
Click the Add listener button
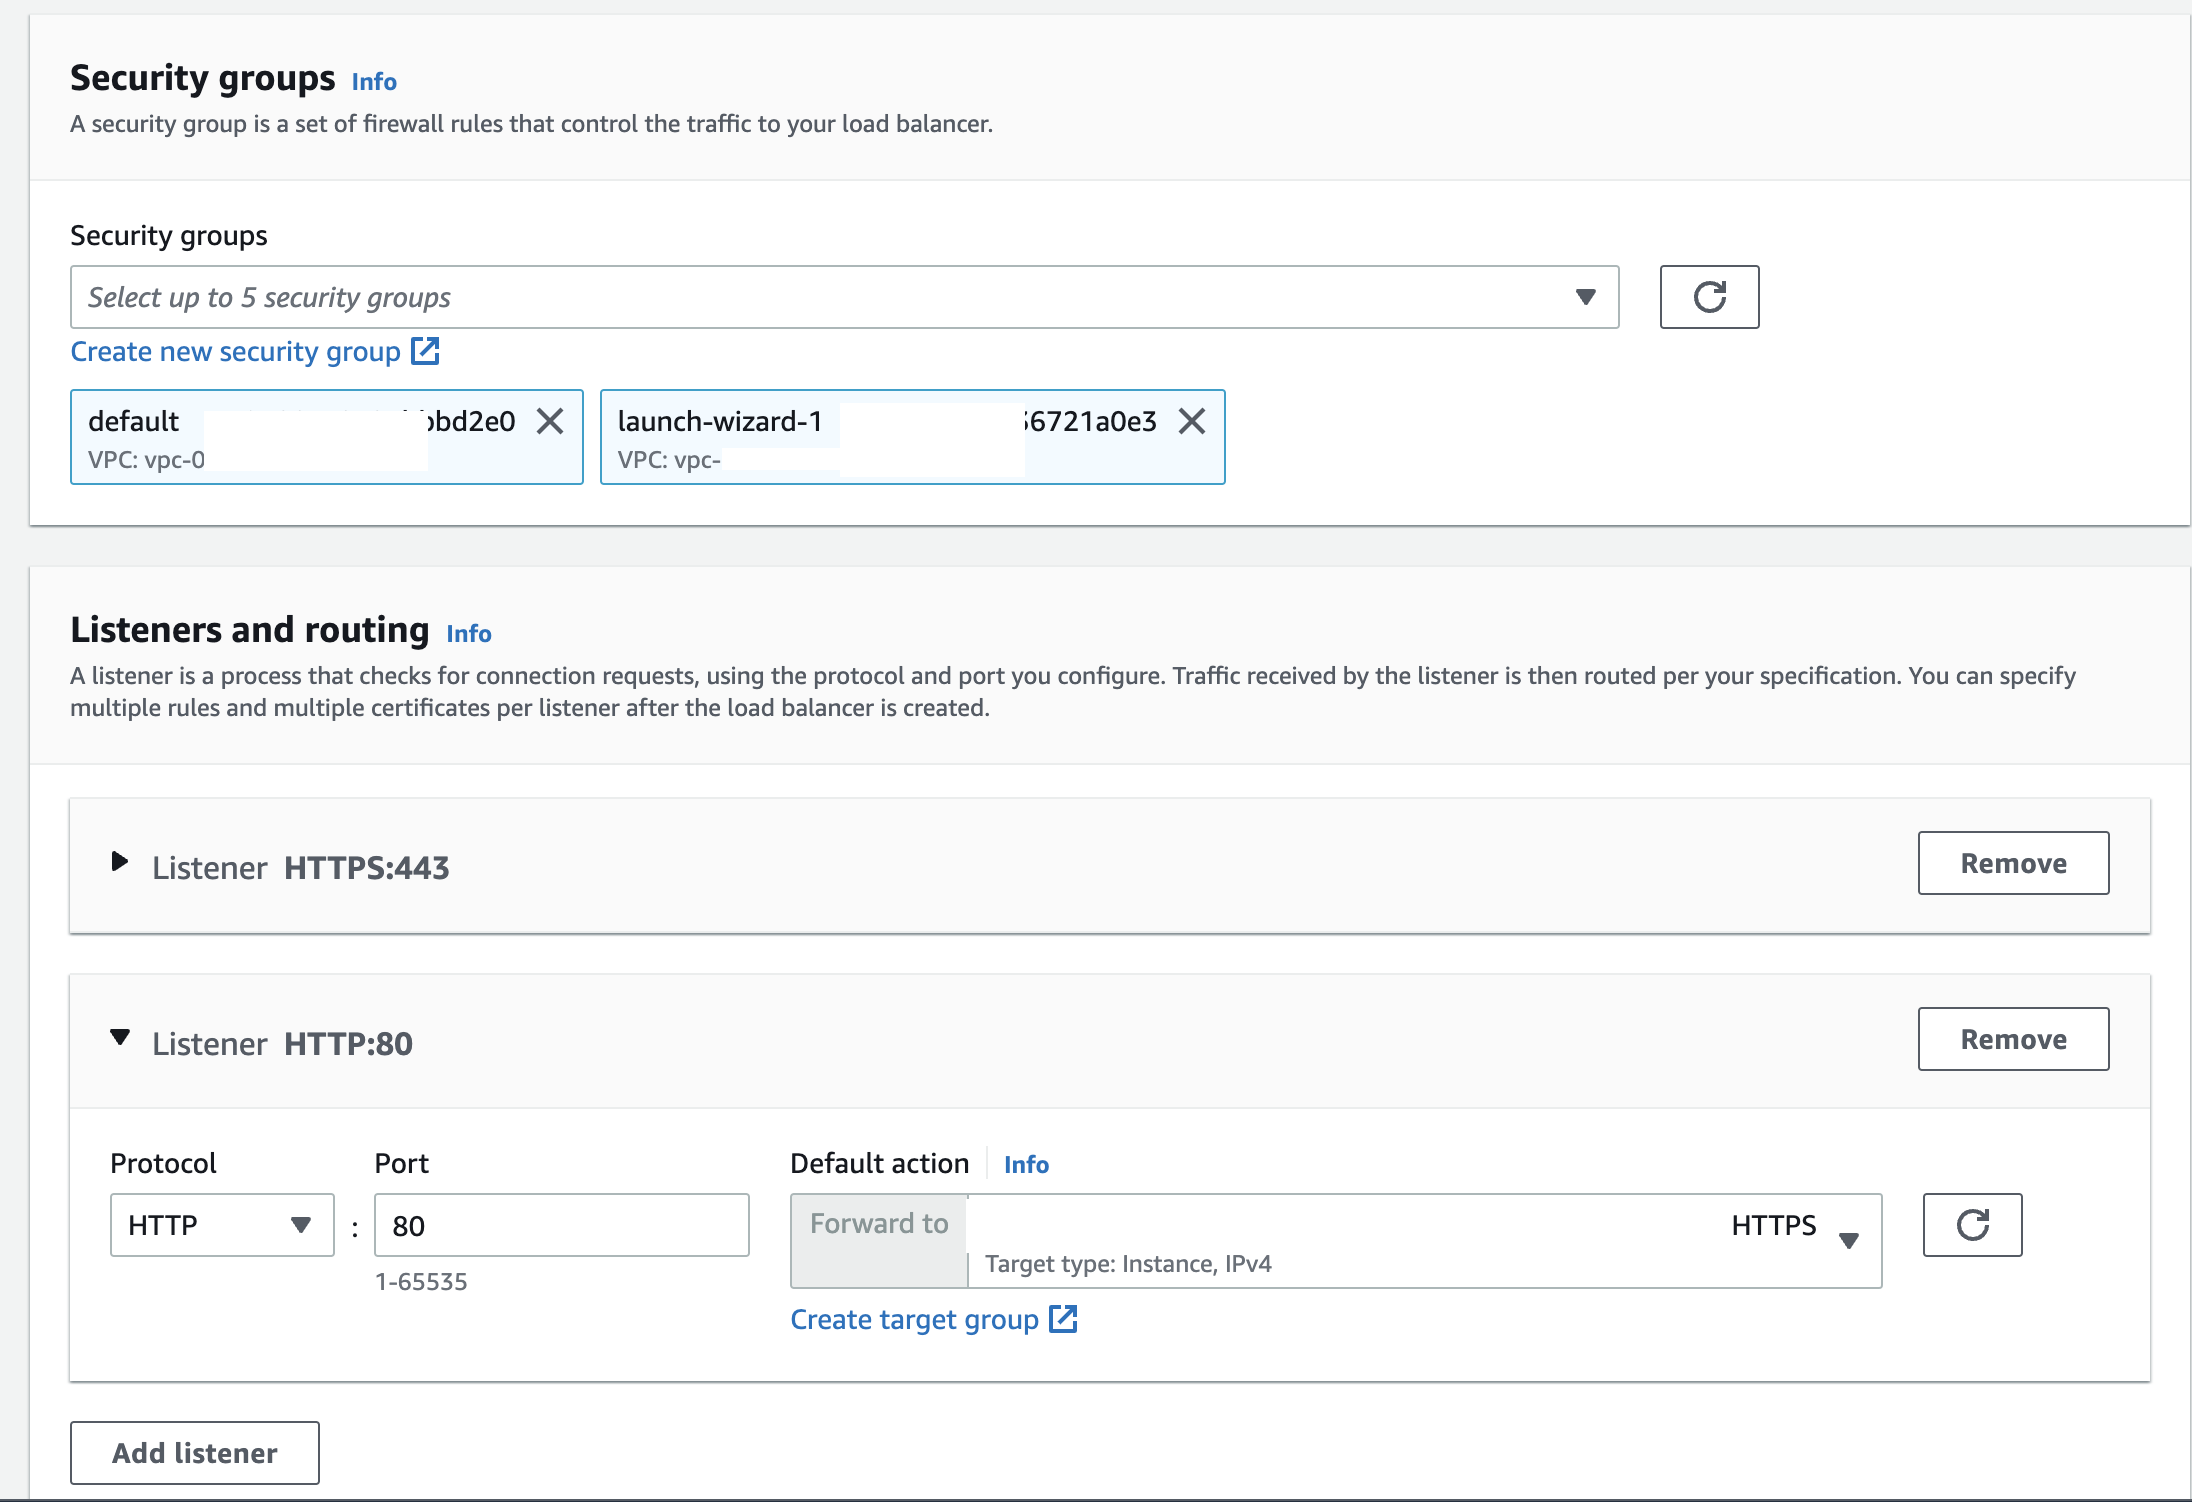(195, 1453)
